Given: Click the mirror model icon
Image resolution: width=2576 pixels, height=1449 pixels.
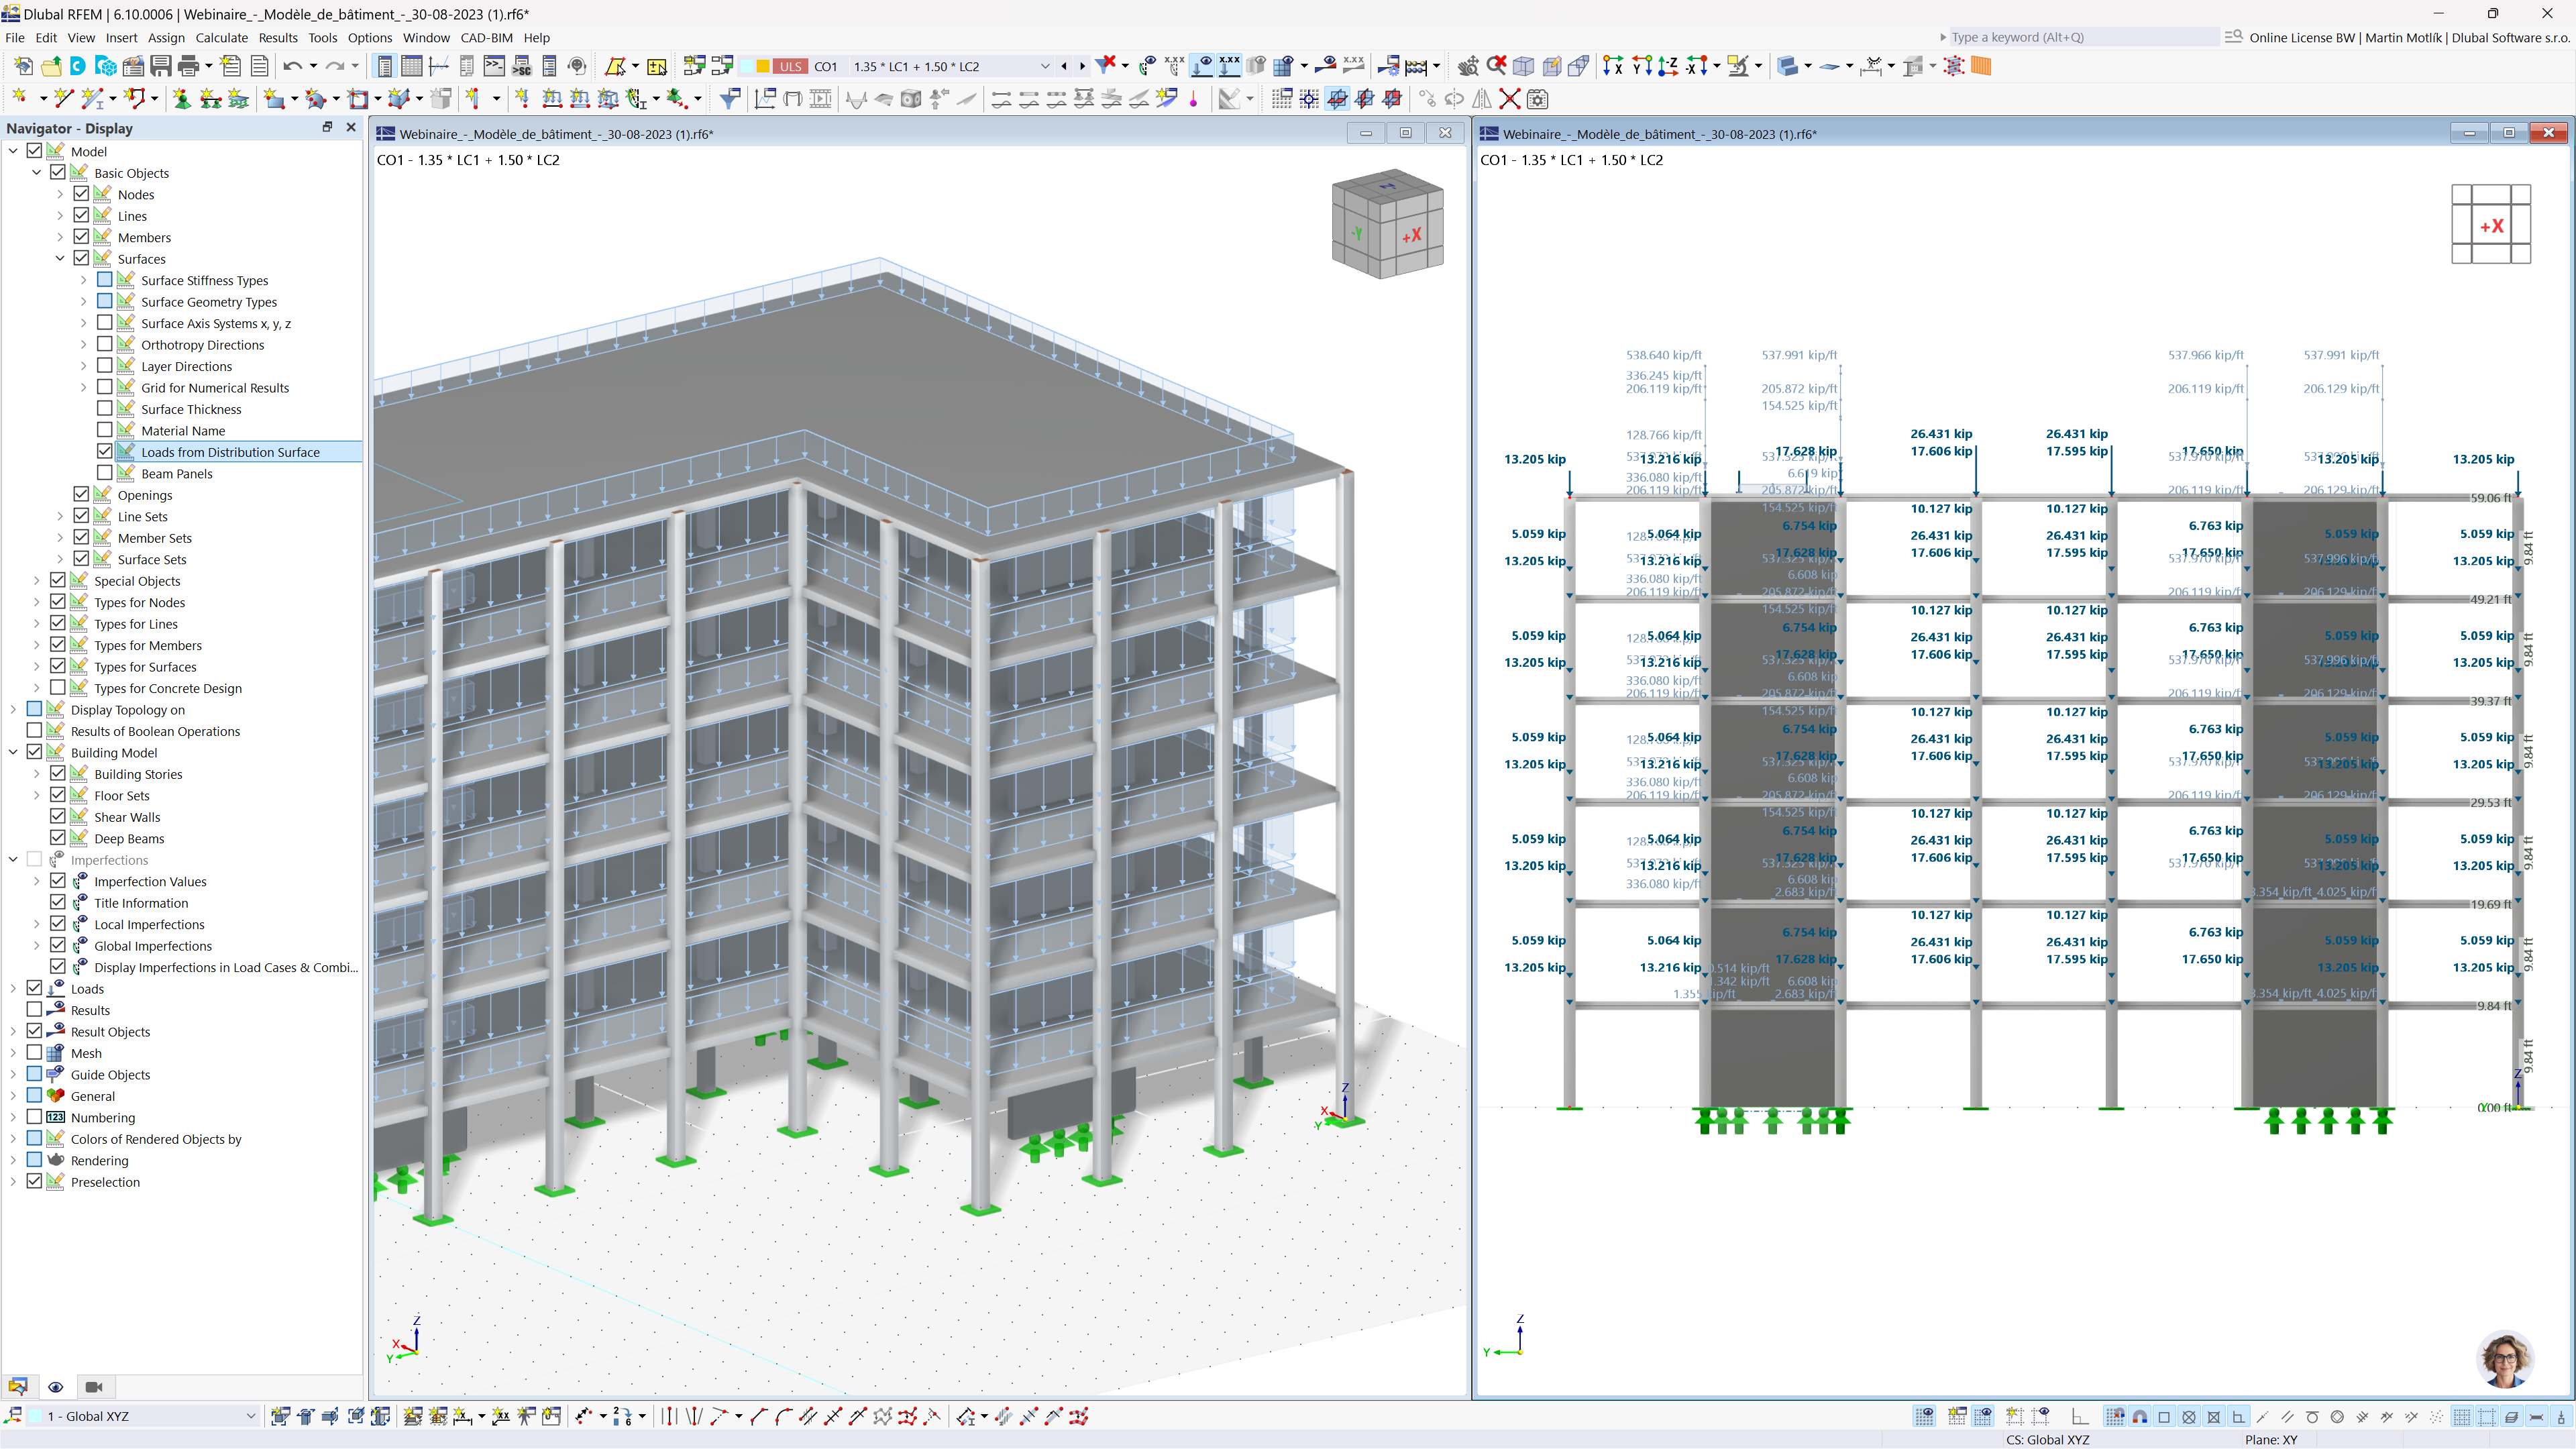Looking at the screenshot, I should coord(1483,99).
